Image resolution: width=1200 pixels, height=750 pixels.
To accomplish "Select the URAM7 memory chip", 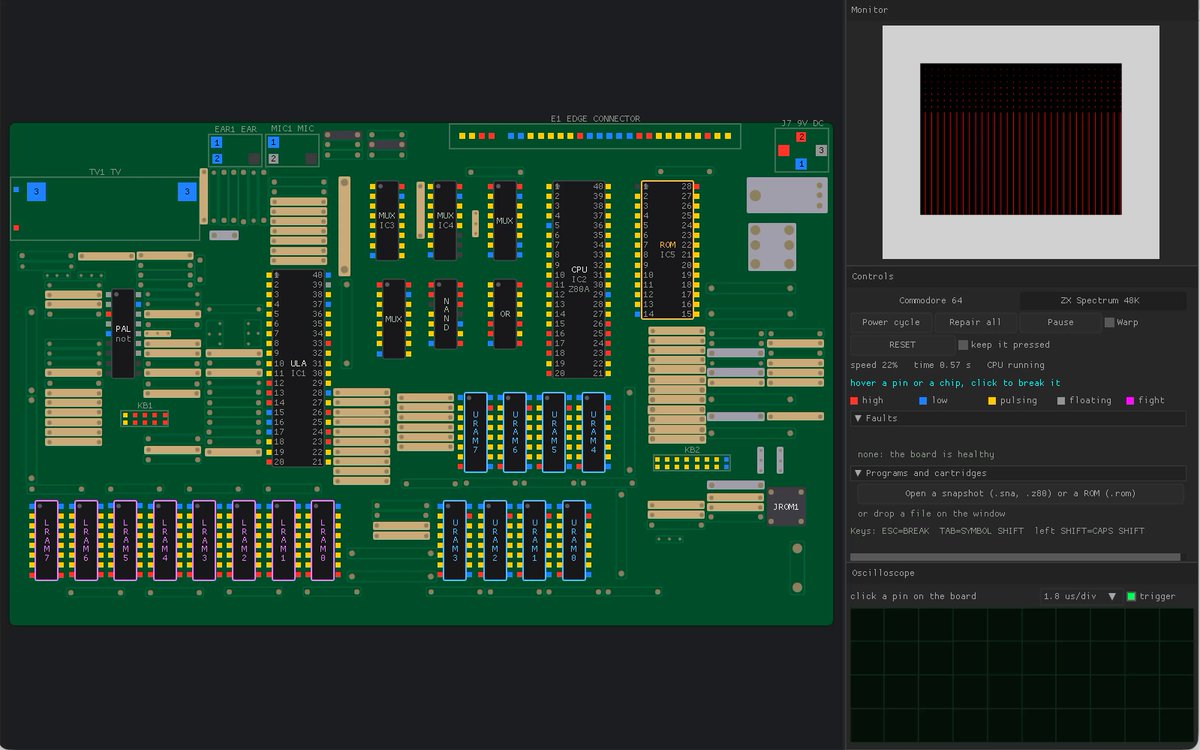I will 475,432.
